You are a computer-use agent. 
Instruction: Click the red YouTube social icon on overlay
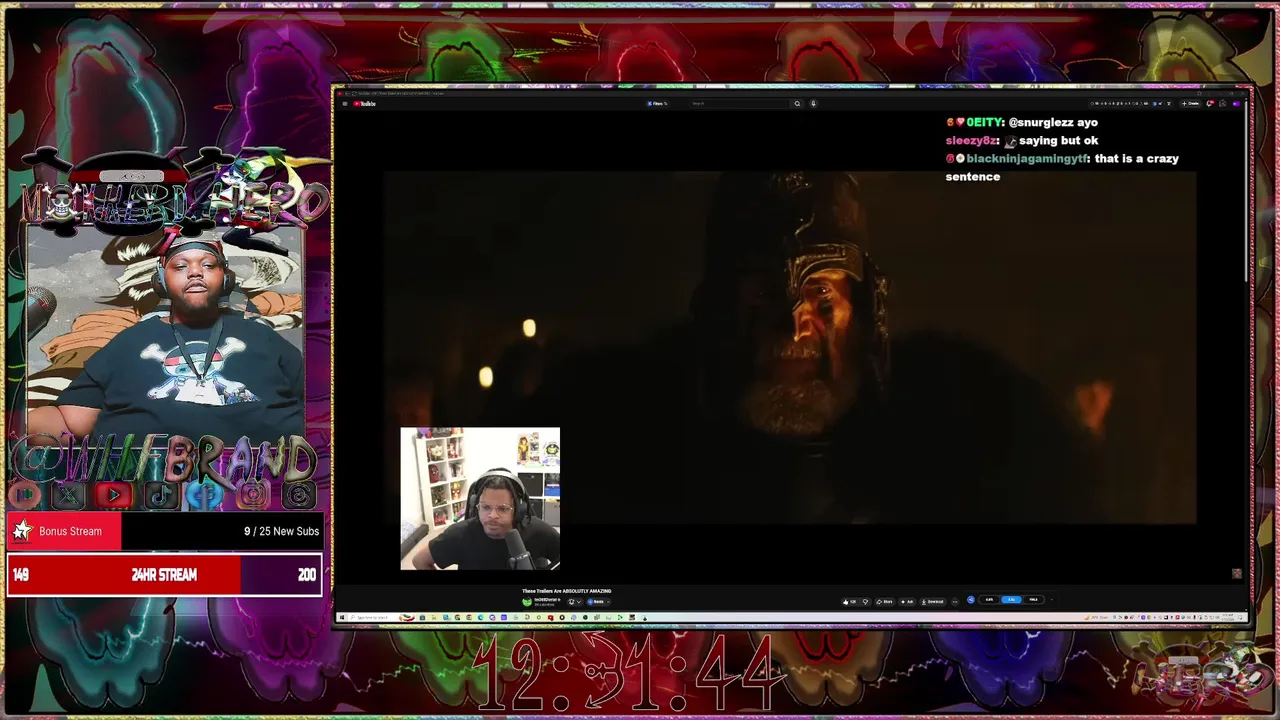(113, 494)
